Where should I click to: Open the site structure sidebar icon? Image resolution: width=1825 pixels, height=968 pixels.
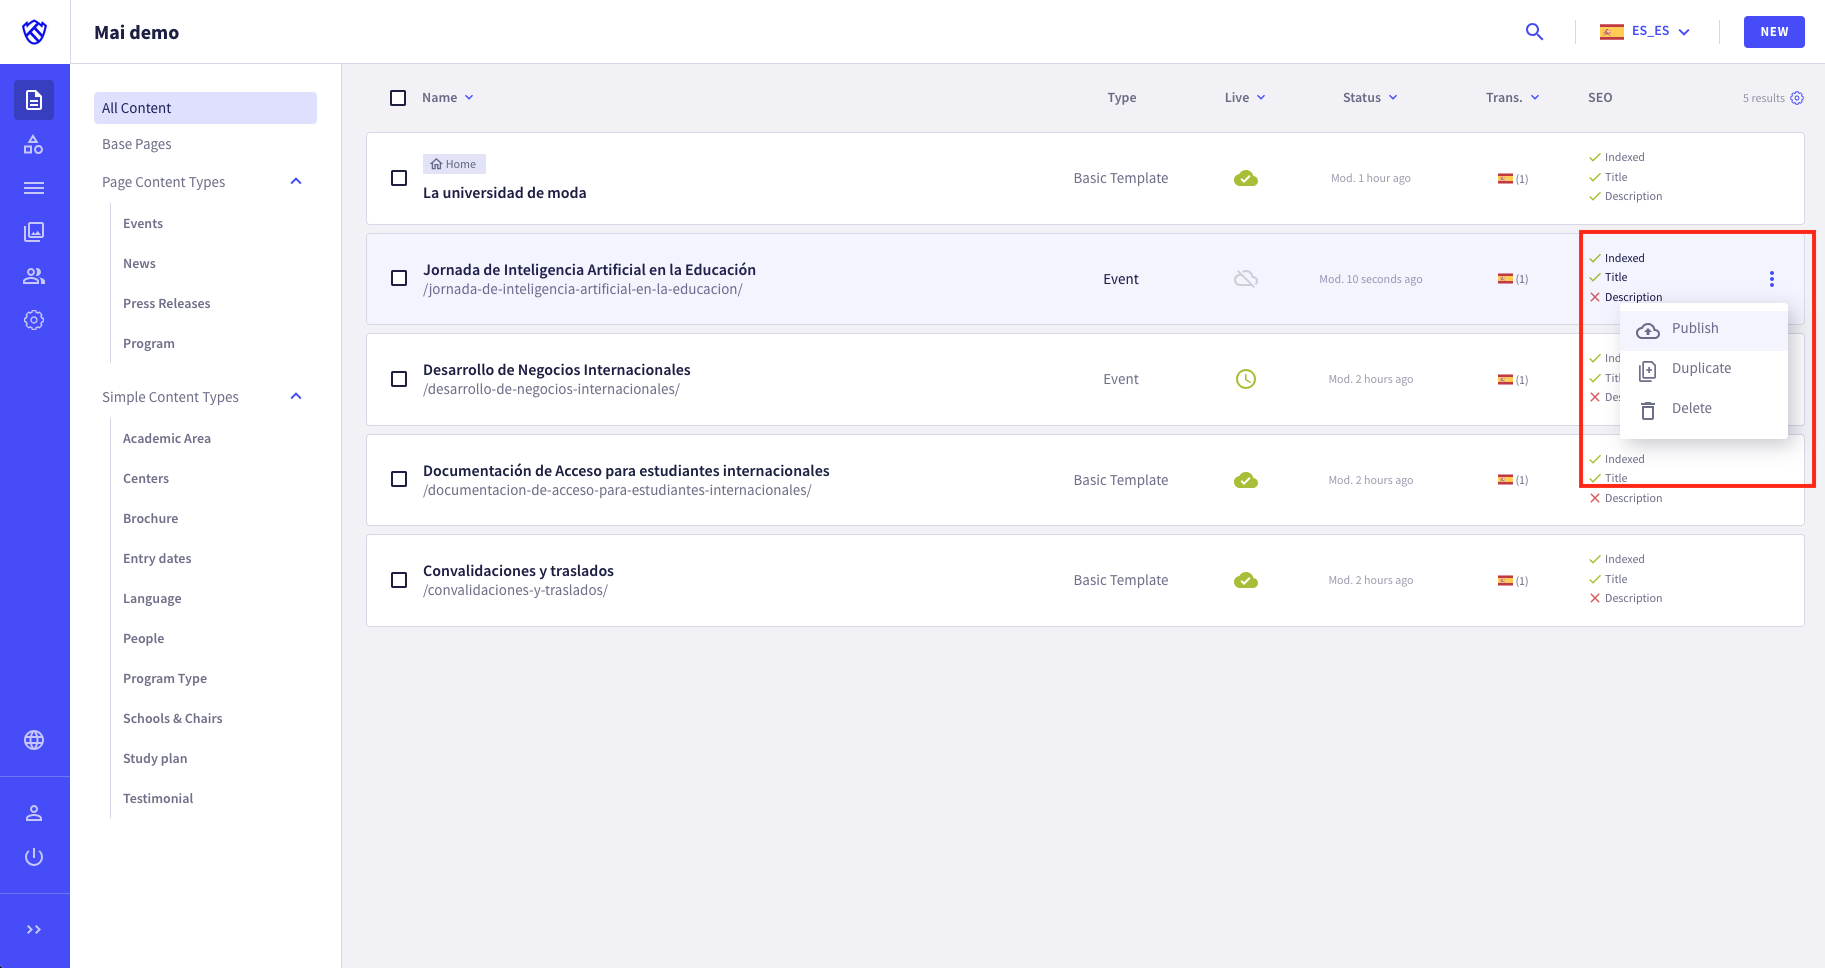34,144
